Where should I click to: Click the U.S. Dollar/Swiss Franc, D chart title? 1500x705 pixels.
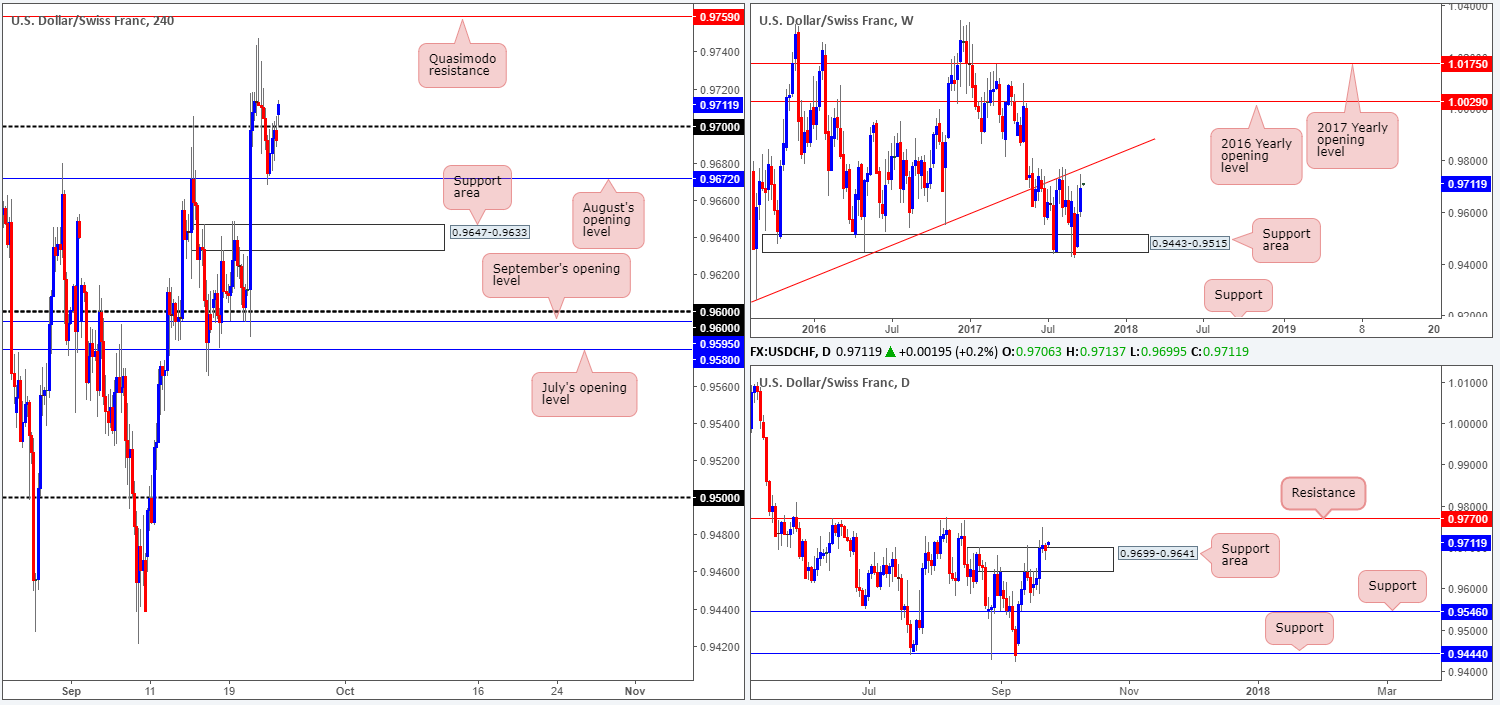(x=834, y=383)
